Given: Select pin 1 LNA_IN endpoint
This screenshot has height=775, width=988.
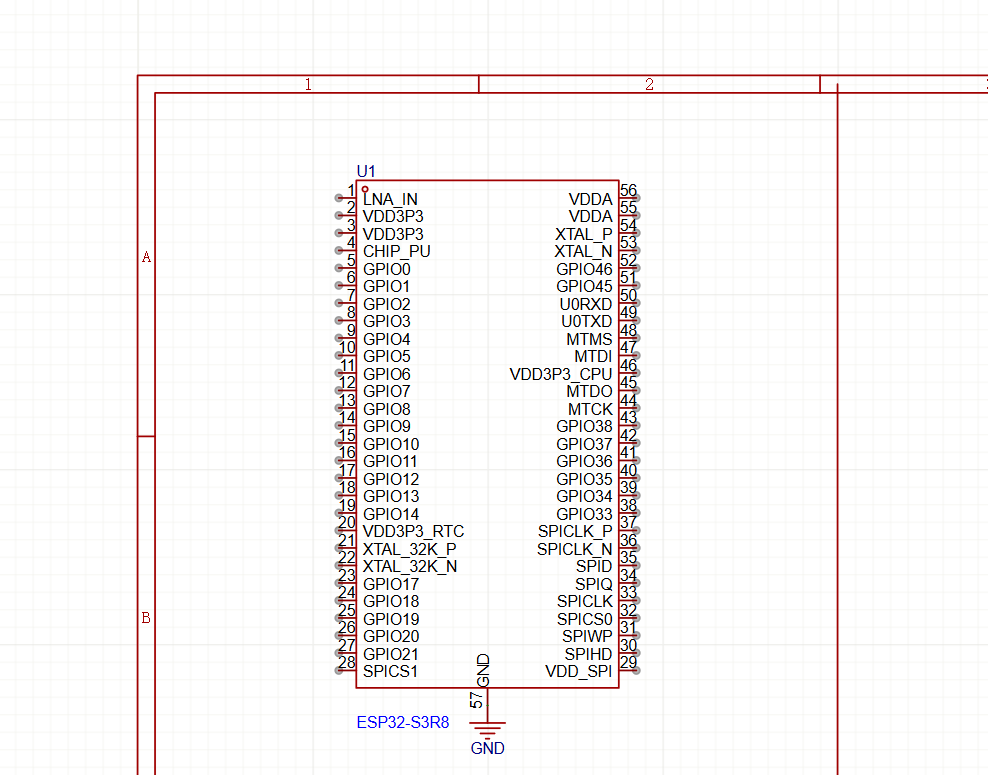Looking at the screenshot, I should 340,198.
